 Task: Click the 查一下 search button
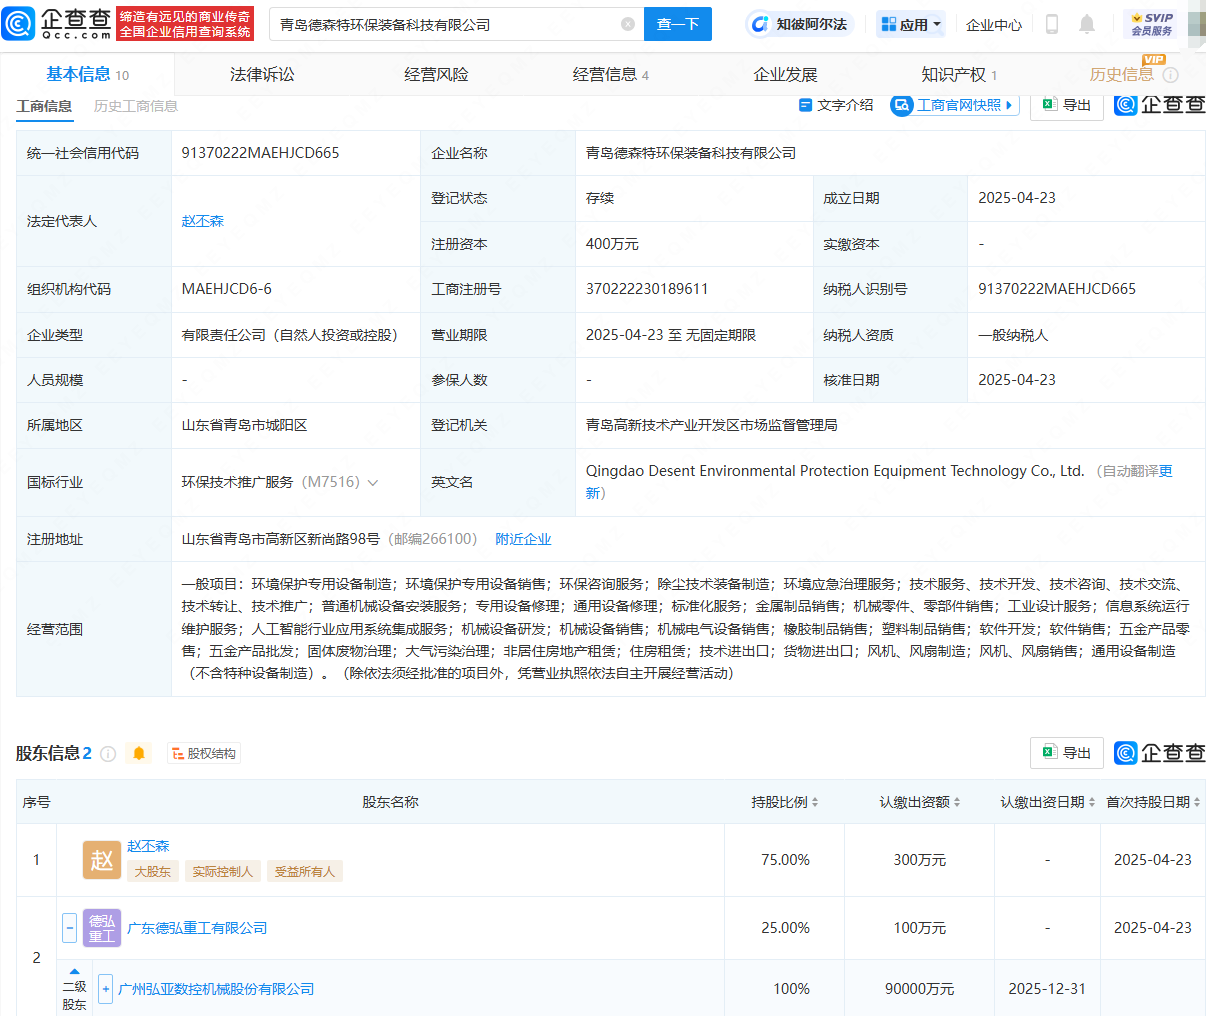[x=678, y=24]
